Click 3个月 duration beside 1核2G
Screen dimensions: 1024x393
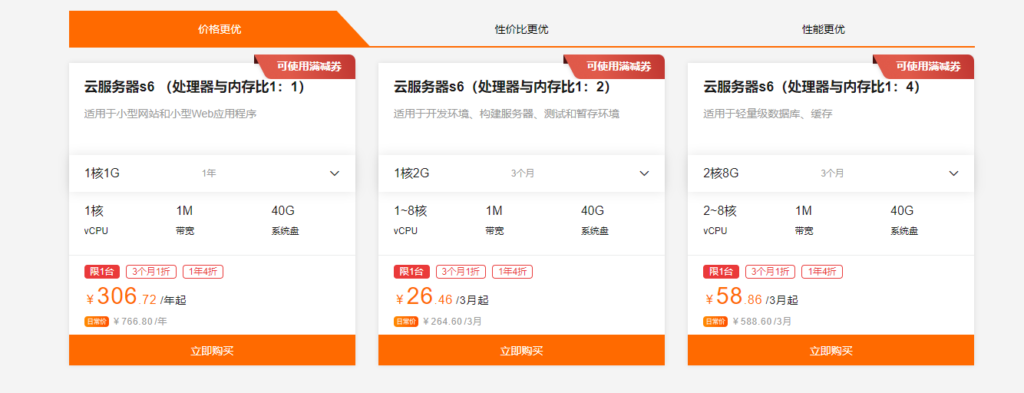point(522,174)
